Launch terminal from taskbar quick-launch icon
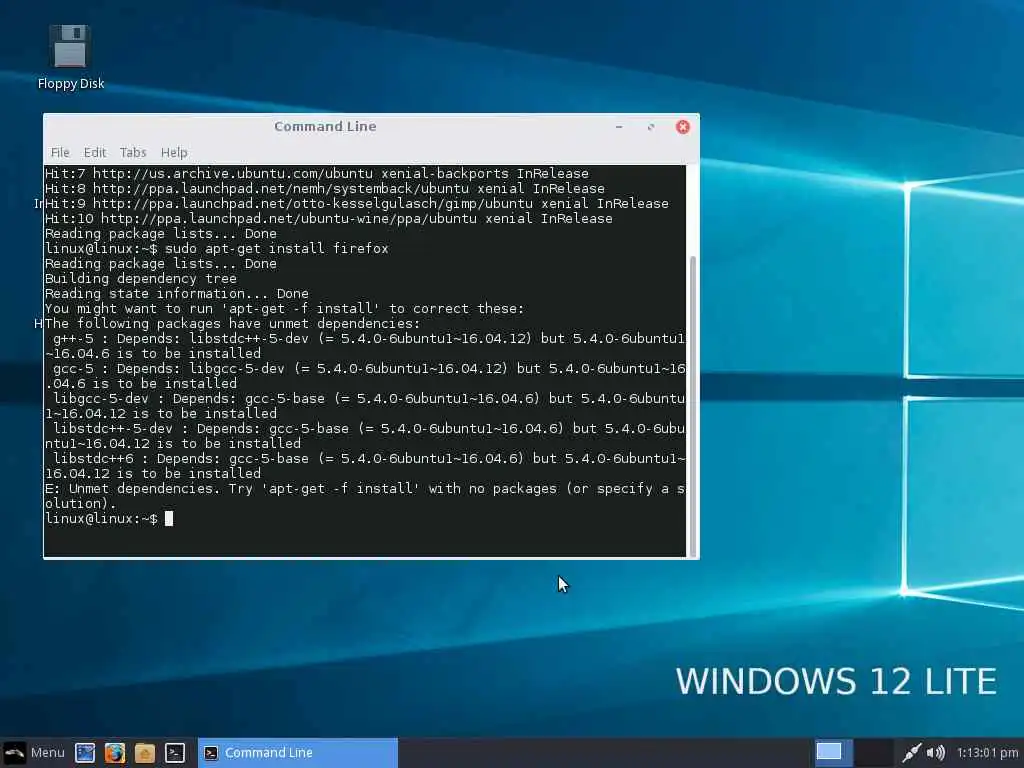This screenshot has height=768, width=1024. point(174,753)
